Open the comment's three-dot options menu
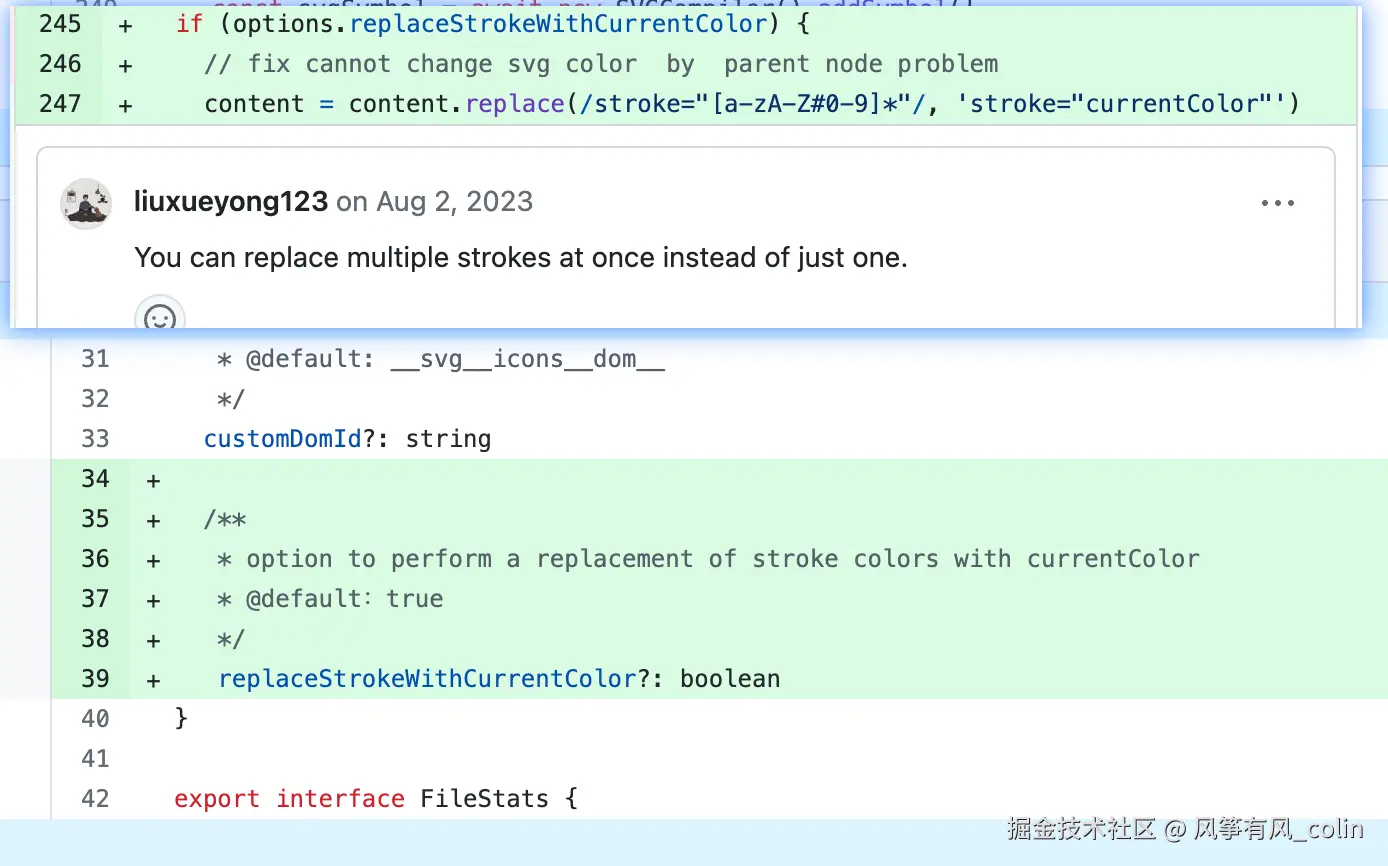Image resolution: width=1388 pixels, height=866 pixels. tap(1277, 203)
